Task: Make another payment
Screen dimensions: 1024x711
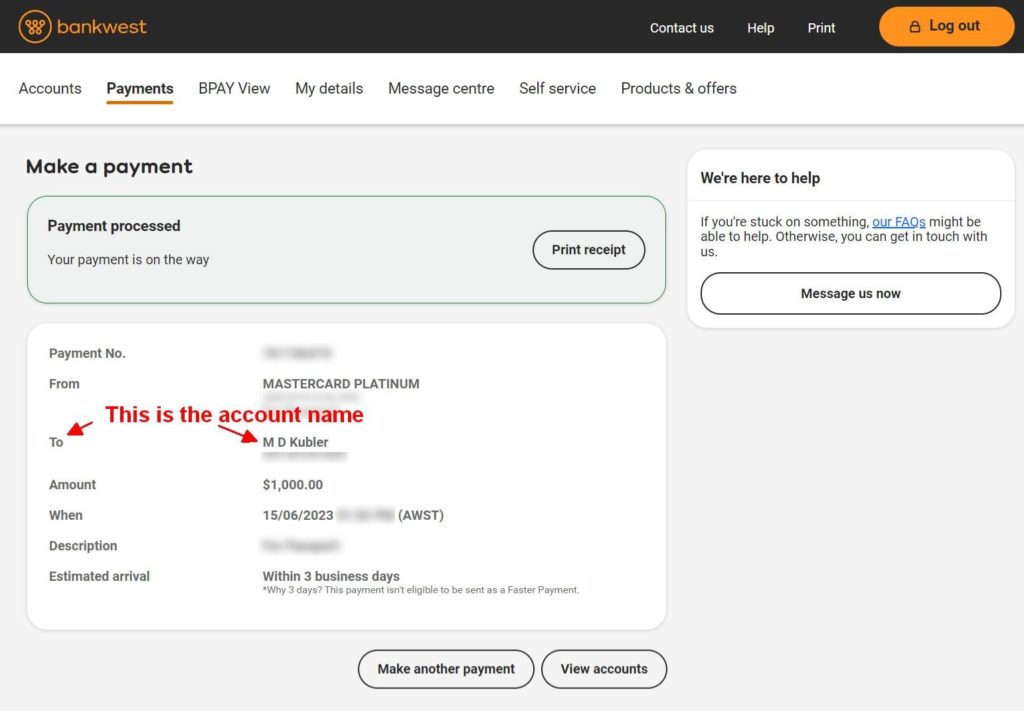Action: coord(446,669)
